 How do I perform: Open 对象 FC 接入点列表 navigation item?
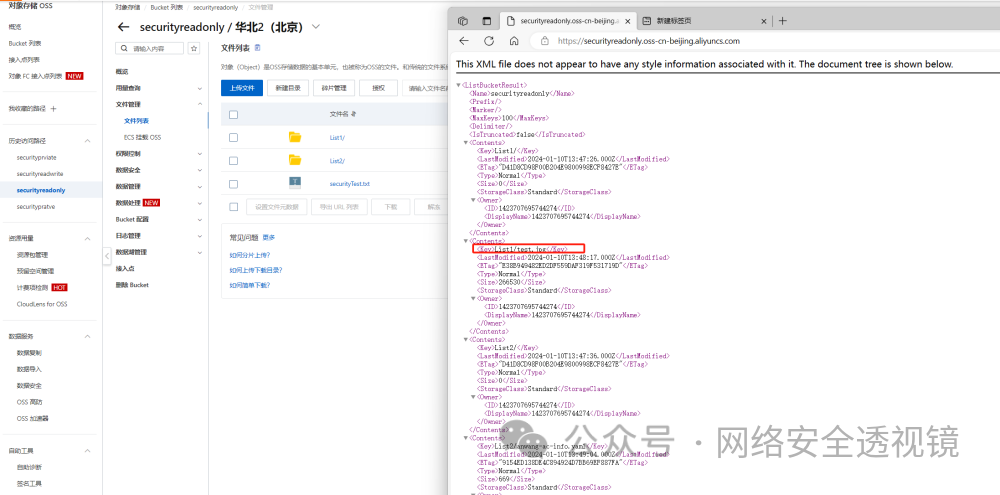tap(36, 76)
